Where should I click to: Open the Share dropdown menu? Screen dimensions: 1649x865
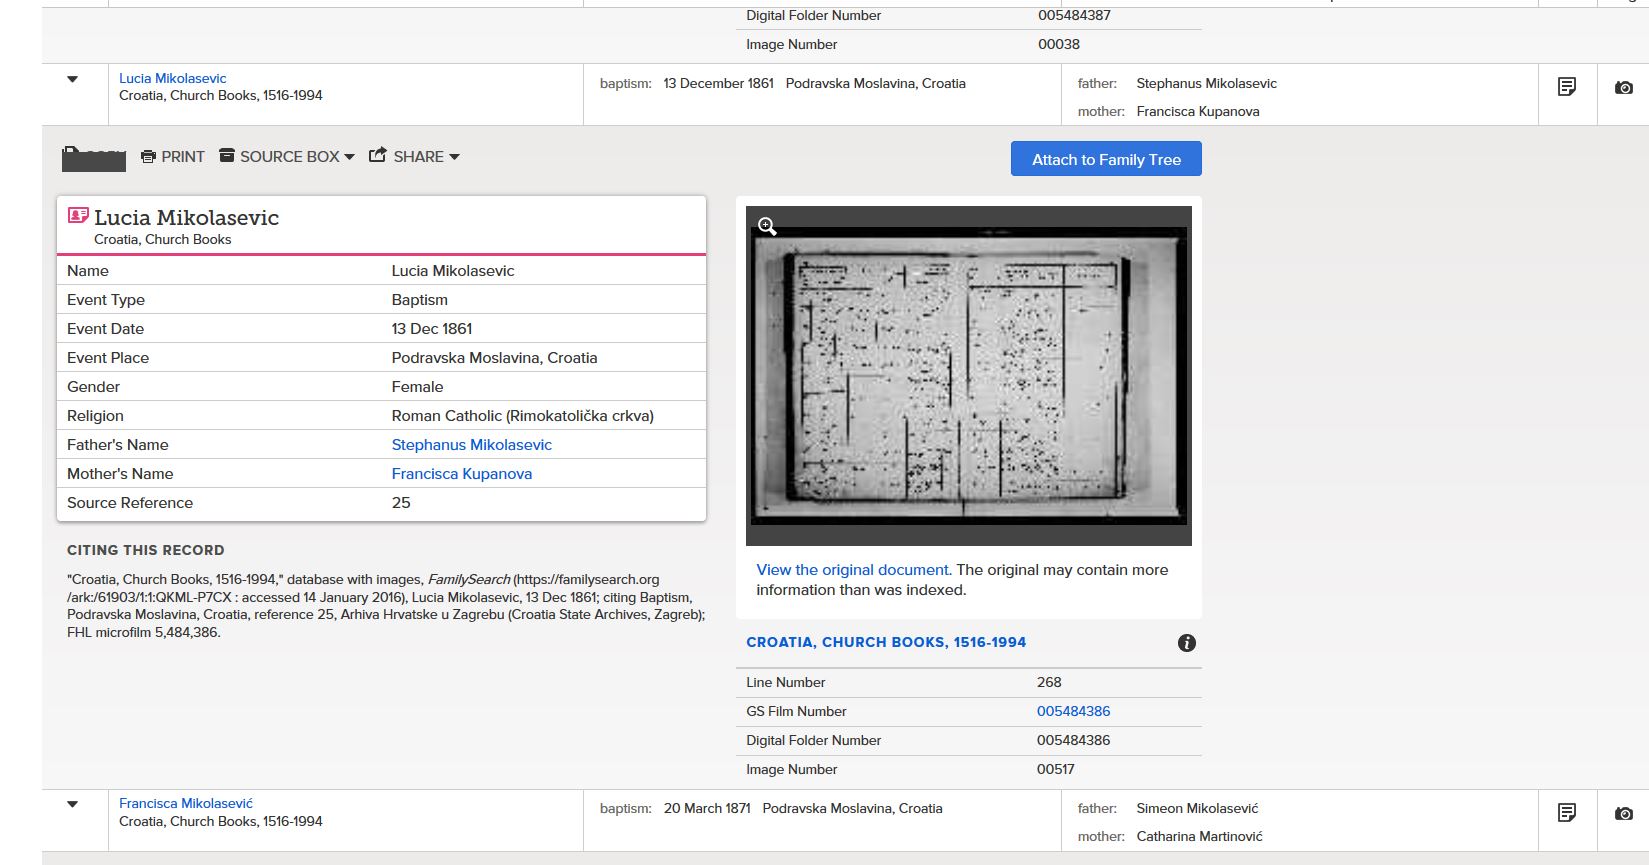tap(414, 157)
